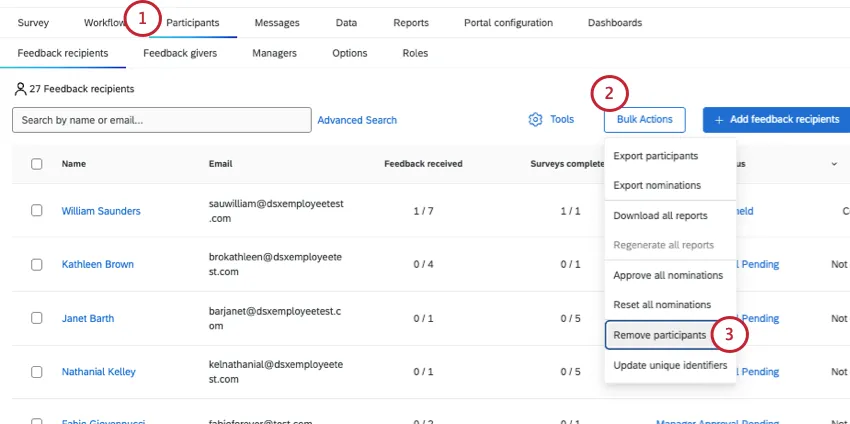Screen dimensions: 850x424
Task: Open the Tools gear icon
Action: [x=535, y=119]
